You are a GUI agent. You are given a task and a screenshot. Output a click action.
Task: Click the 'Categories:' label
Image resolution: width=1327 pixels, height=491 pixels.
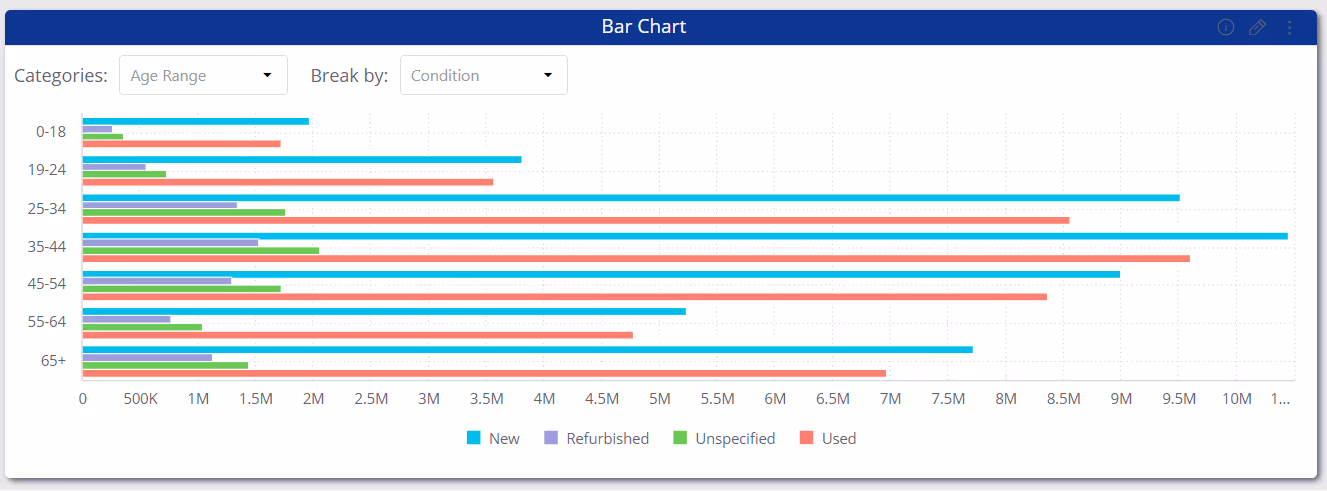click(61, 75)
